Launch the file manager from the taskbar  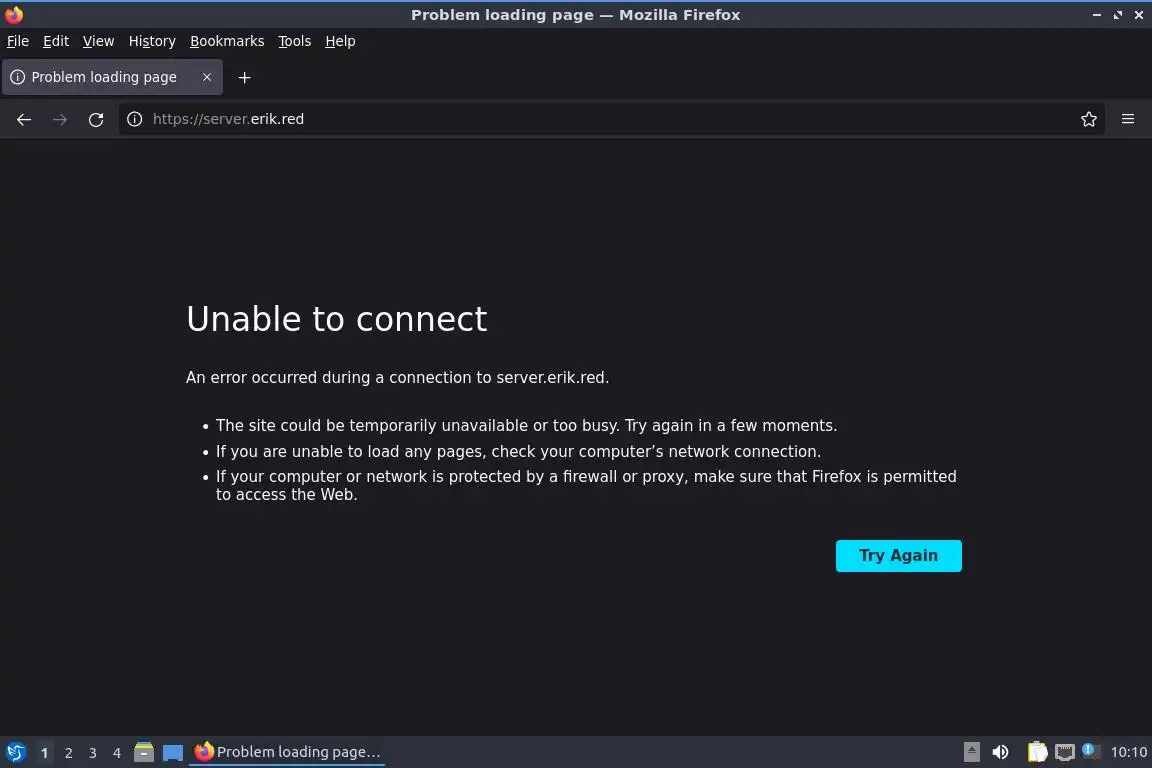pos(144,752)
